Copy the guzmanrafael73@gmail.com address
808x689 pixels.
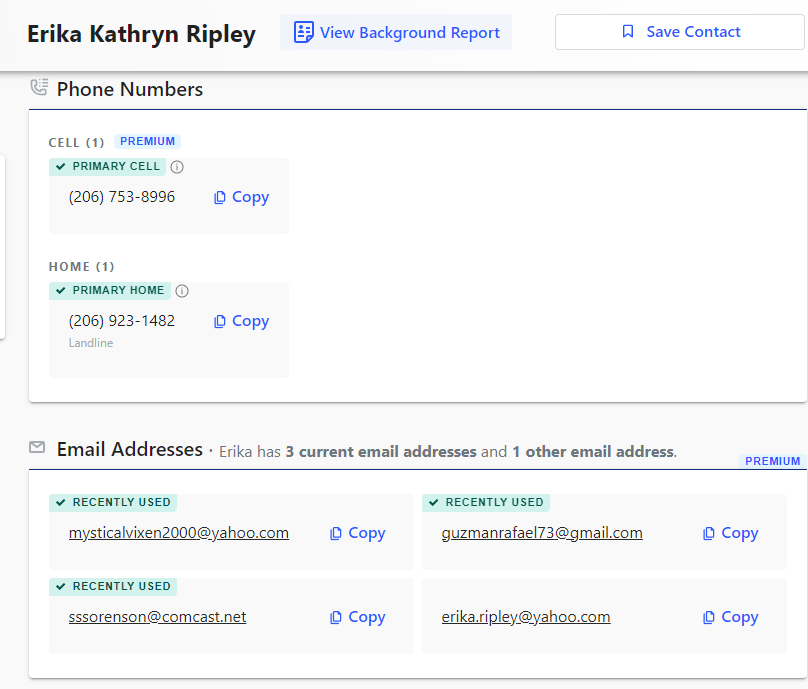point(730,533)
